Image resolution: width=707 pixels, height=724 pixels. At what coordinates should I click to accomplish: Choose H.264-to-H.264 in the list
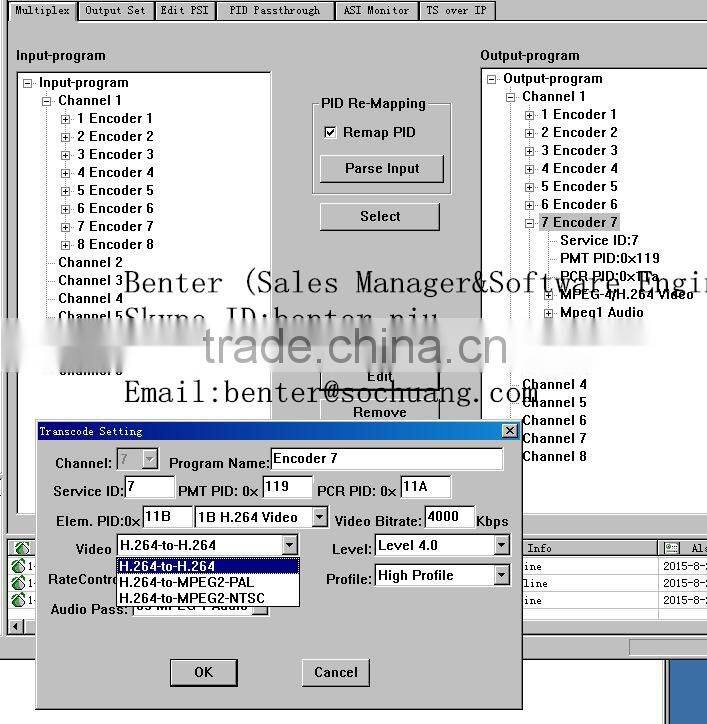[208, 566]
